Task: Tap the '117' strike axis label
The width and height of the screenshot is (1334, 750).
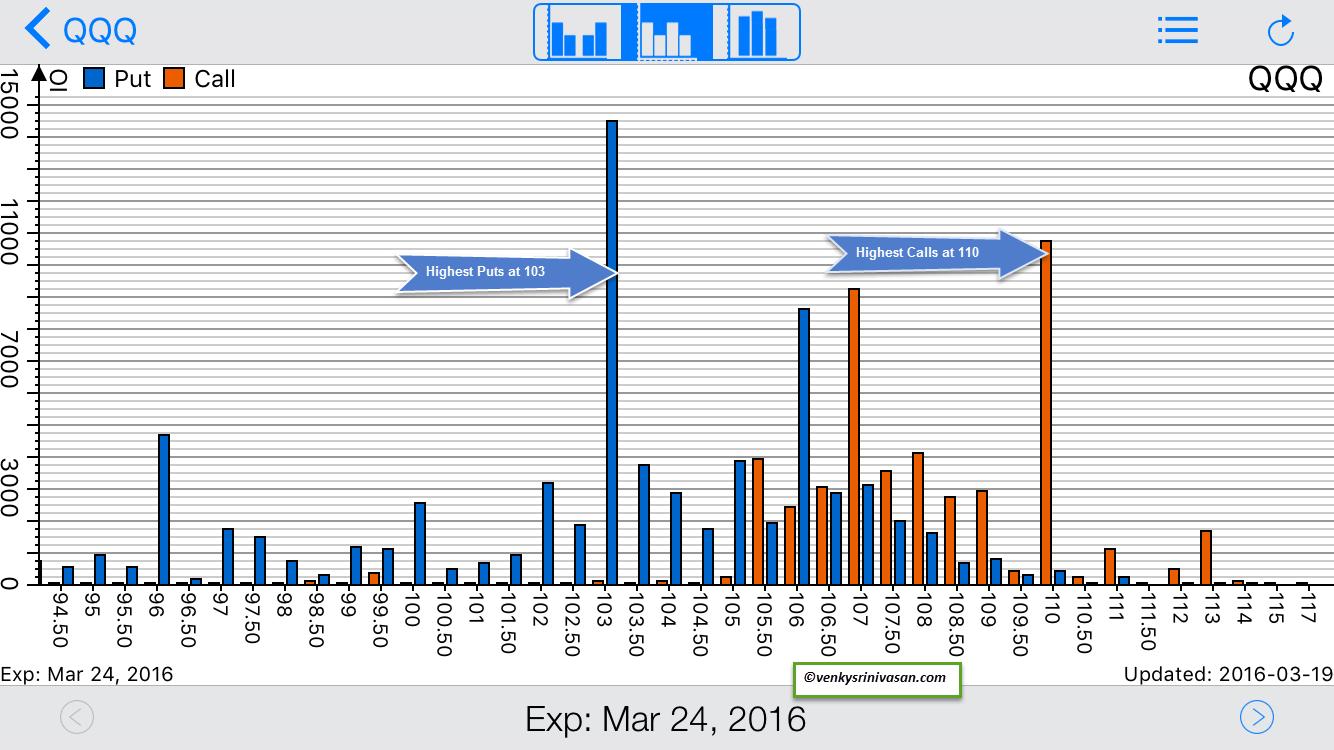Action: pyautogui.click(x=1306, y=607)
